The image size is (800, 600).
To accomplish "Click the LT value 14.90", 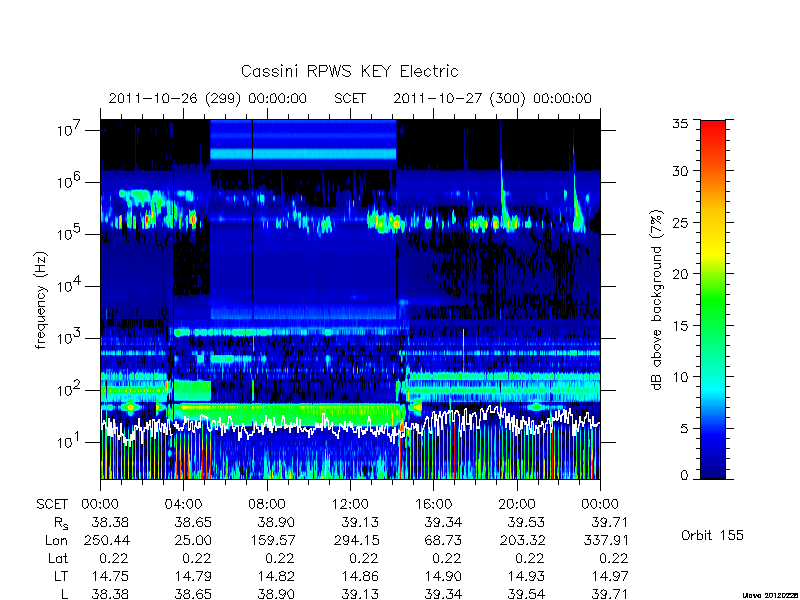I will (443, 576).
